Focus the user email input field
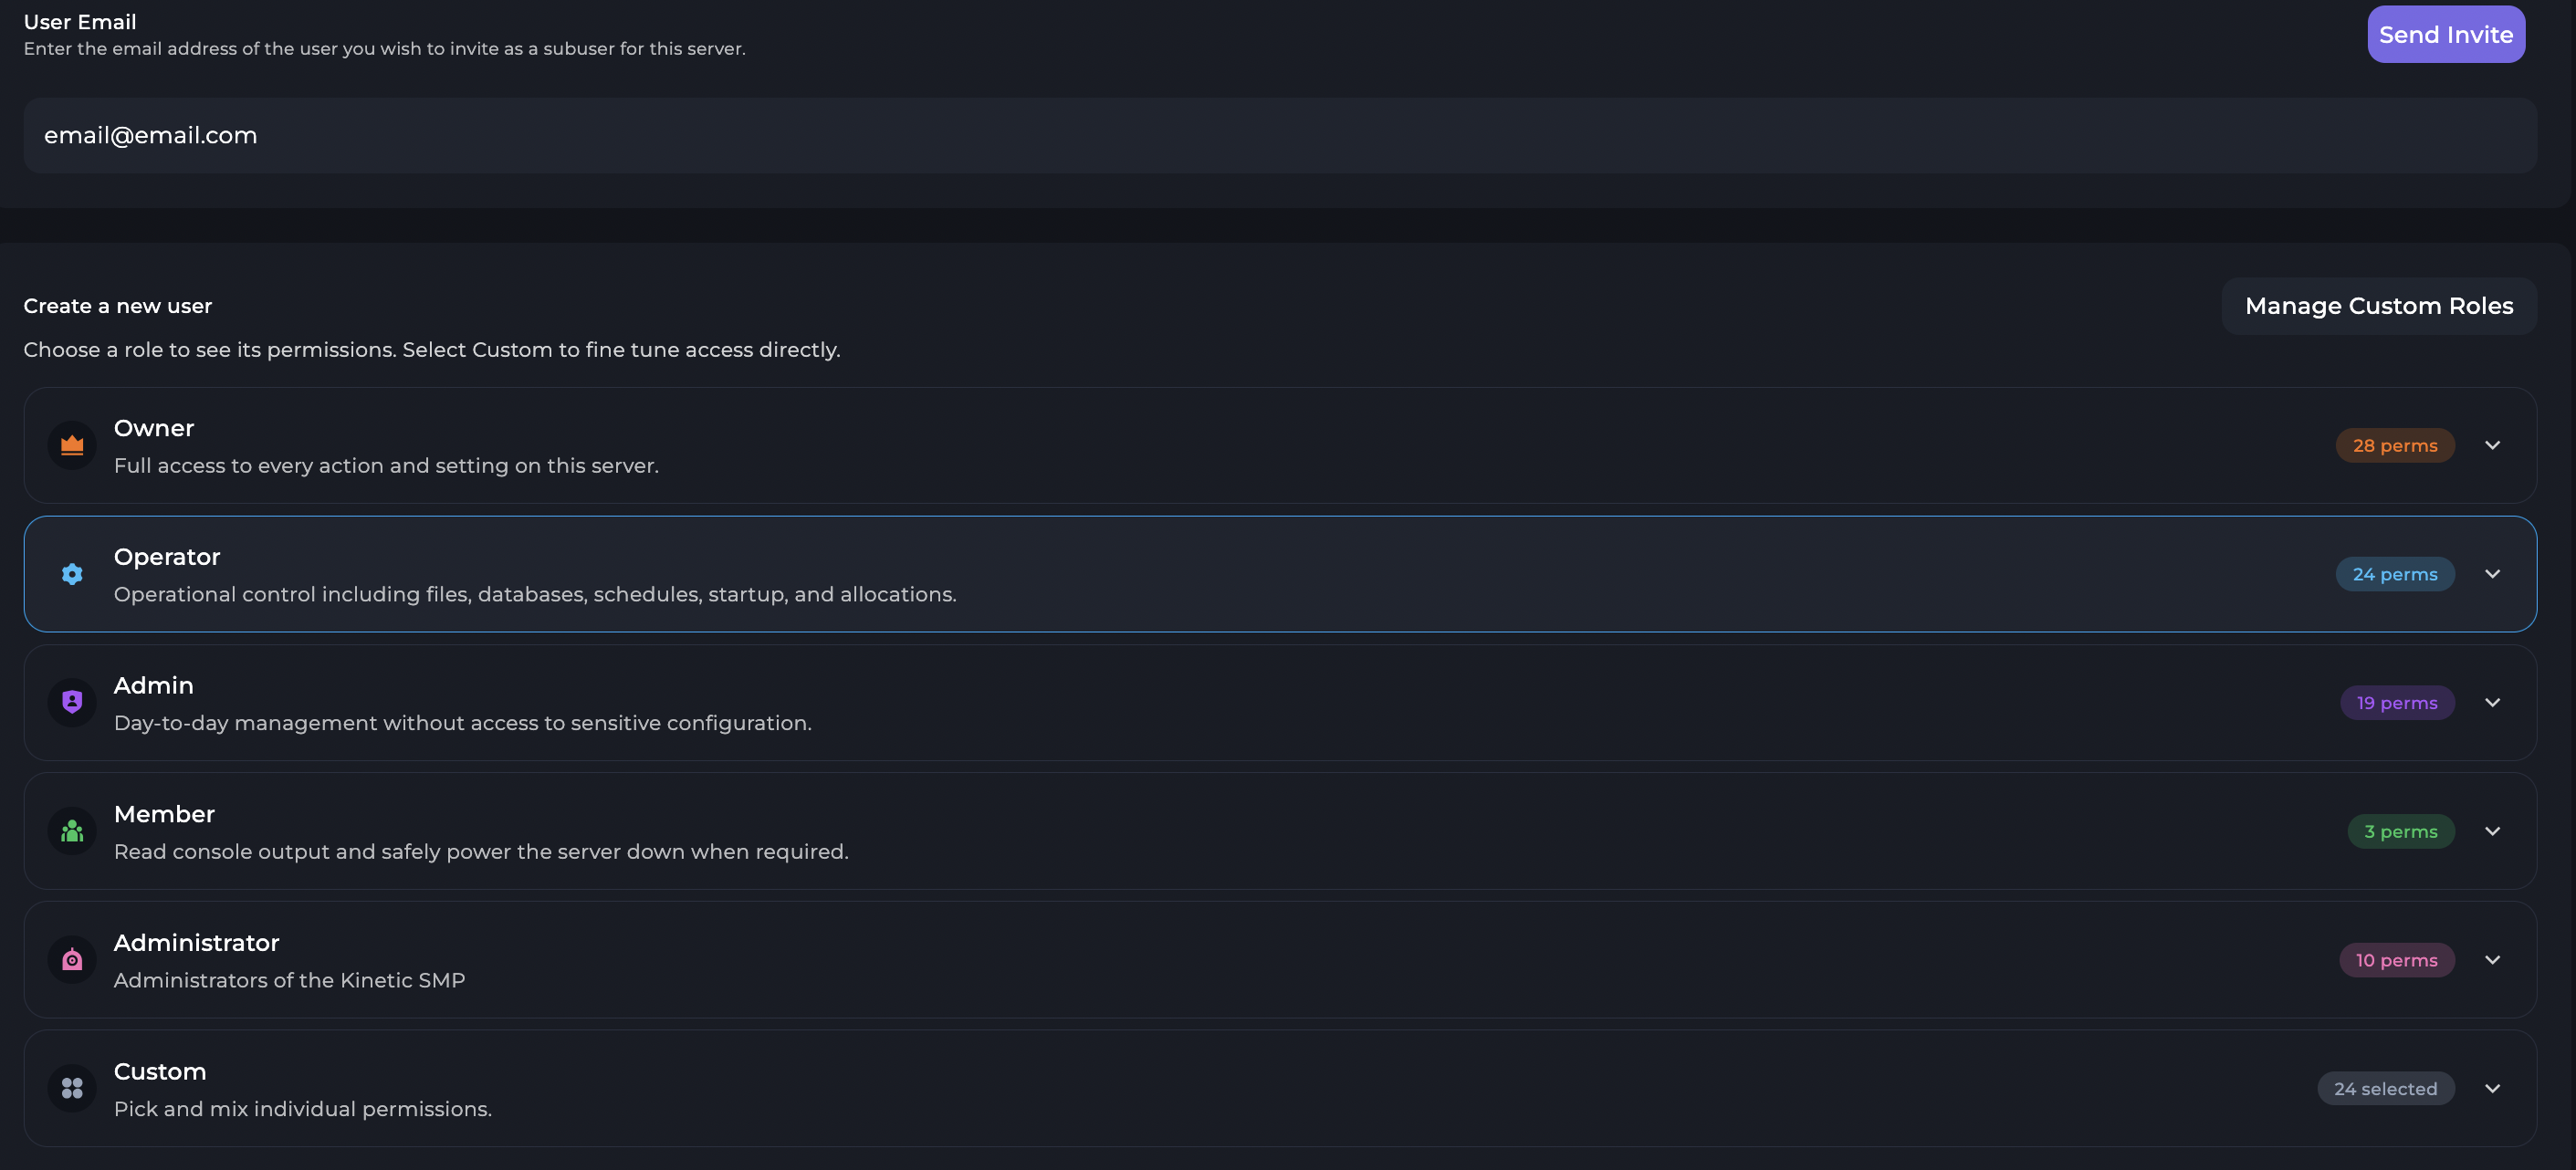2576x1170 pixels. (1280, 135)
